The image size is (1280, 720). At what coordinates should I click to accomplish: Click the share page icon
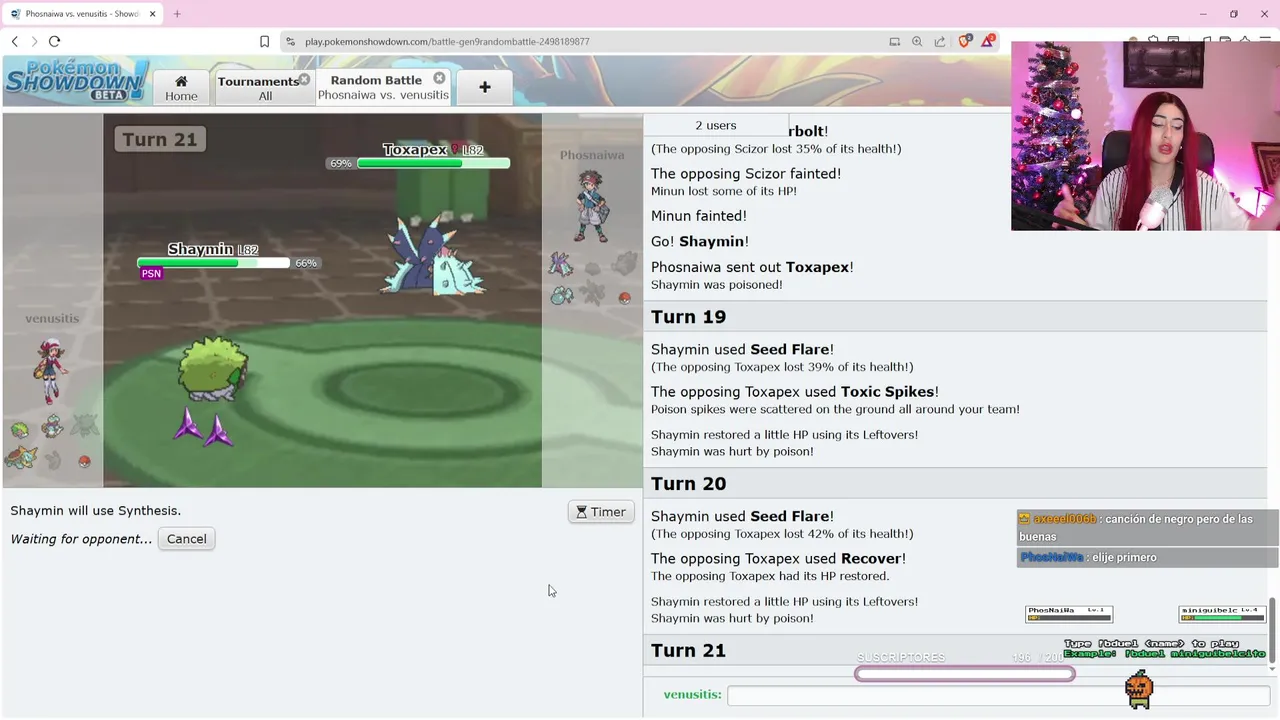[x=940, y=42]
